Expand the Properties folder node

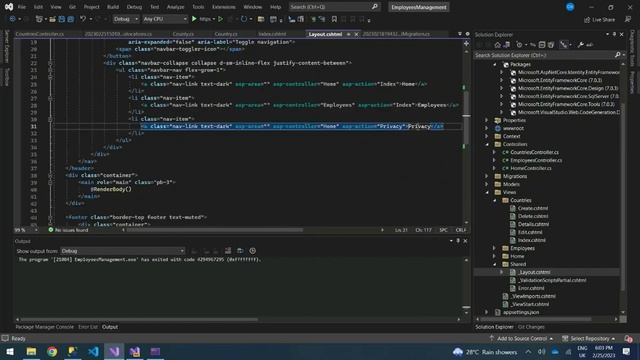pyautogui.click(x=487, y=120)
